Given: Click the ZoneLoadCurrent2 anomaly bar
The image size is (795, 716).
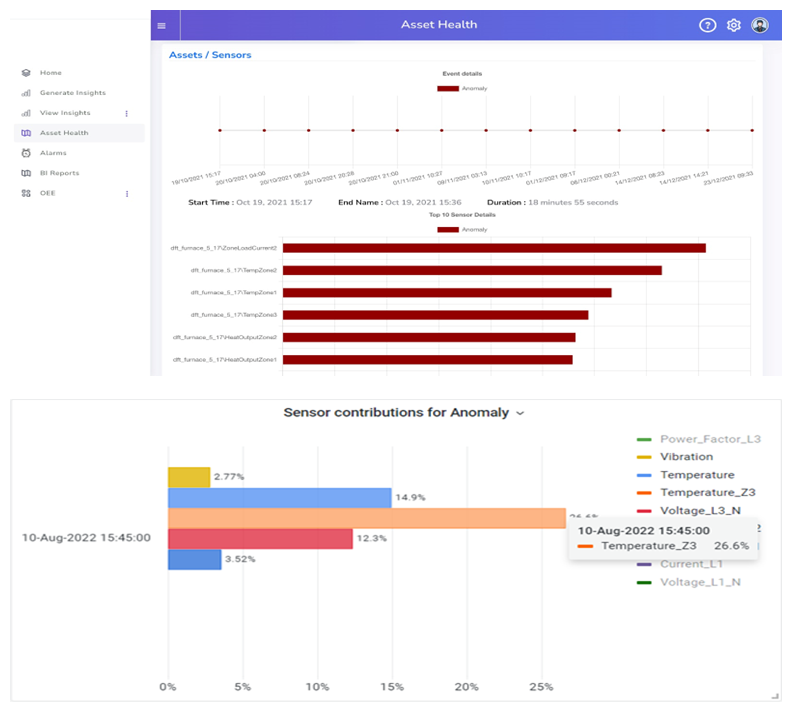Looking at the screenshot, I should point(494,247).
